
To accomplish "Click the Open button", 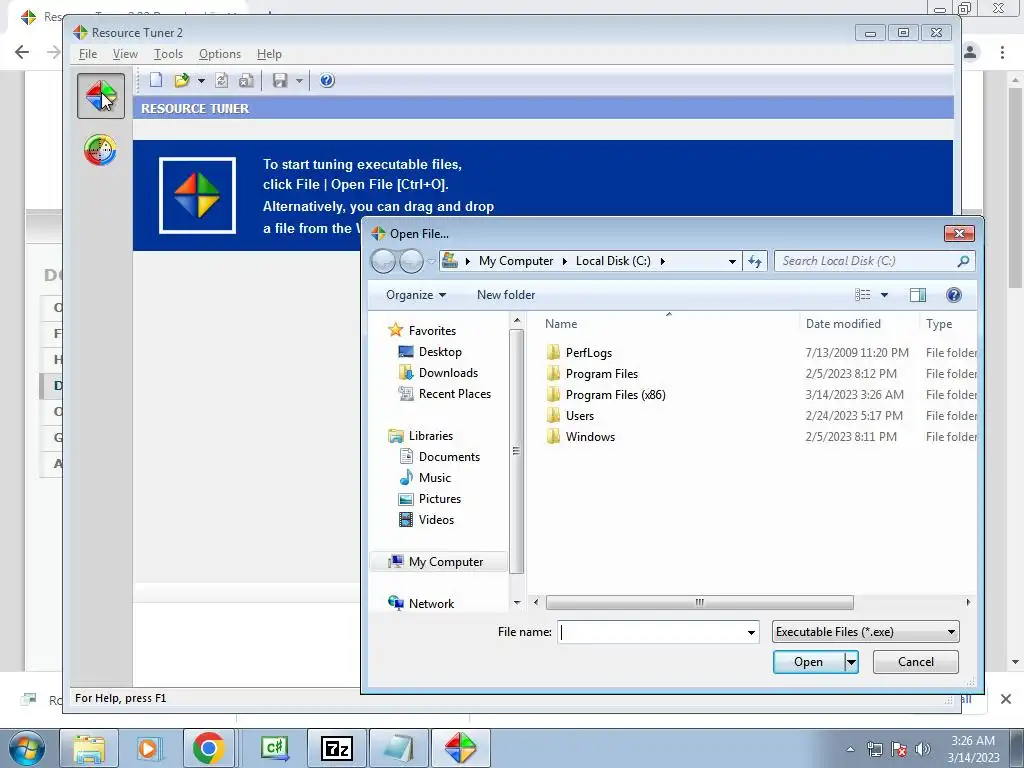I will [x=808, y=662].
